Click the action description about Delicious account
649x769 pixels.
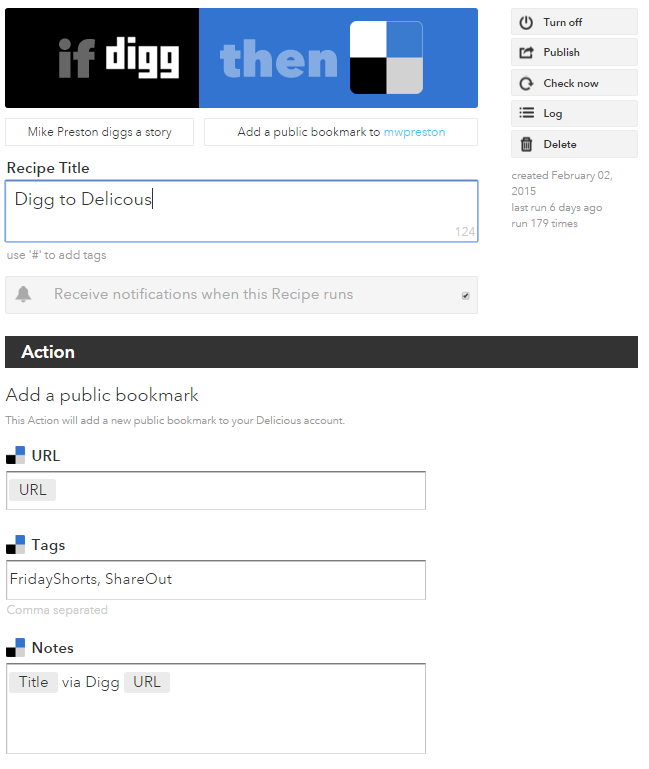tap(175, 421)
